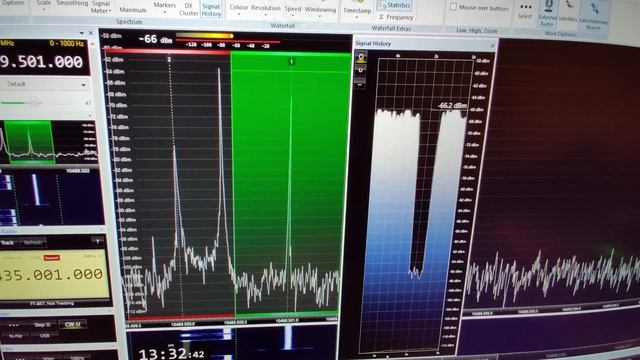Screen dimensions: 640x360
Task: Click the Maximum spectrum ribbon item
Action: [x=133, y=9]
